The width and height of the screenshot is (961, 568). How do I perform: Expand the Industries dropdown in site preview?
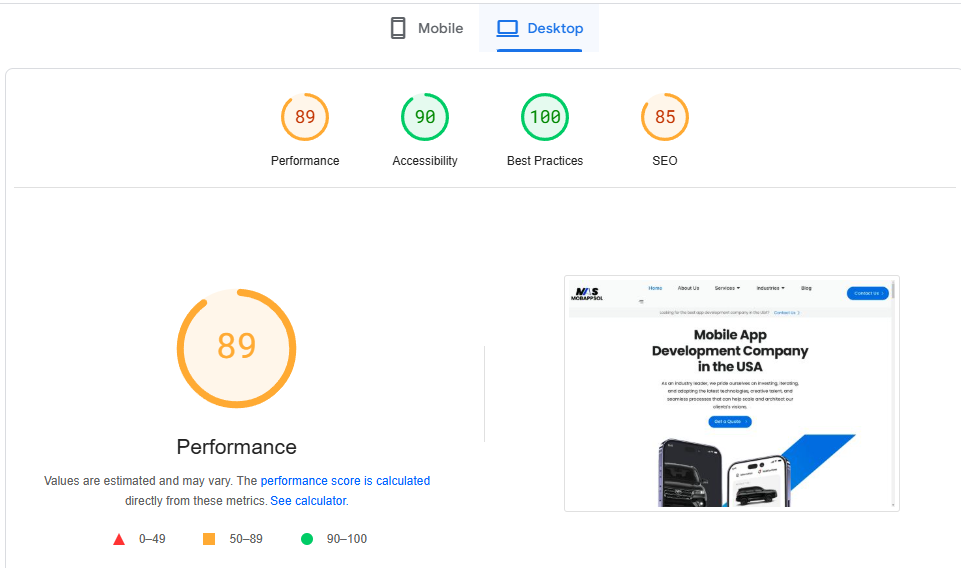(x=770, y=288)
